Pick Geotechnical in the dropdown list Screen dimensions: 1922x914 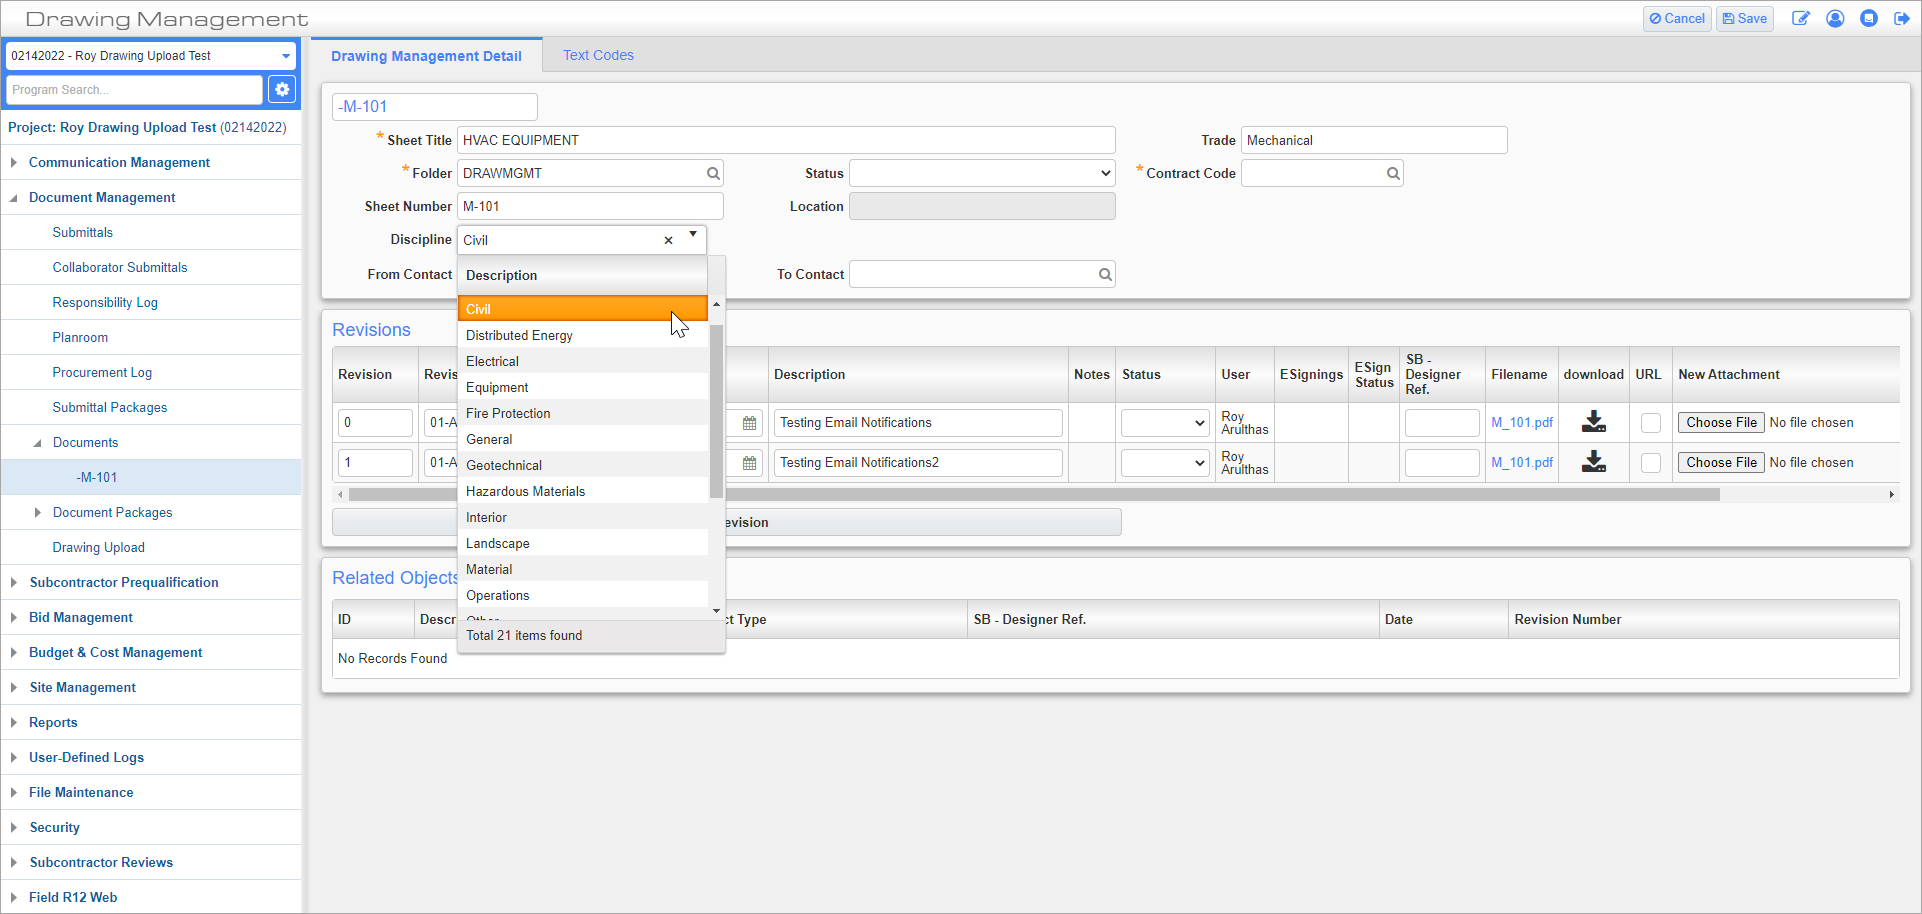[583, 466]
